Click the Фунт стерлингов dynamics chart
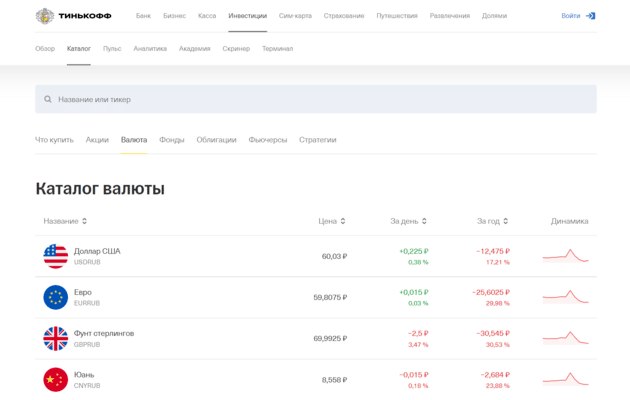The width and height of the screenshot is (630, 400). [565, 338]
